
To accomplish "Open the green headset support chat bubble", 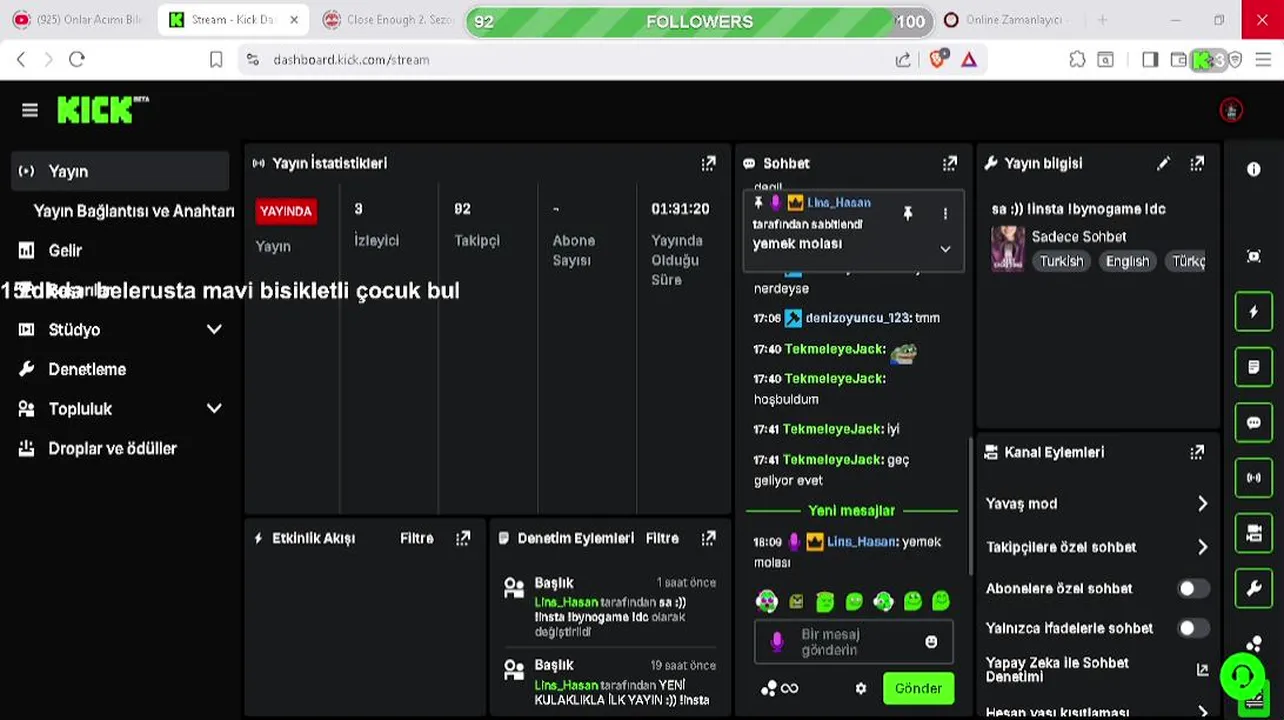I will [x=1242, y=676].
